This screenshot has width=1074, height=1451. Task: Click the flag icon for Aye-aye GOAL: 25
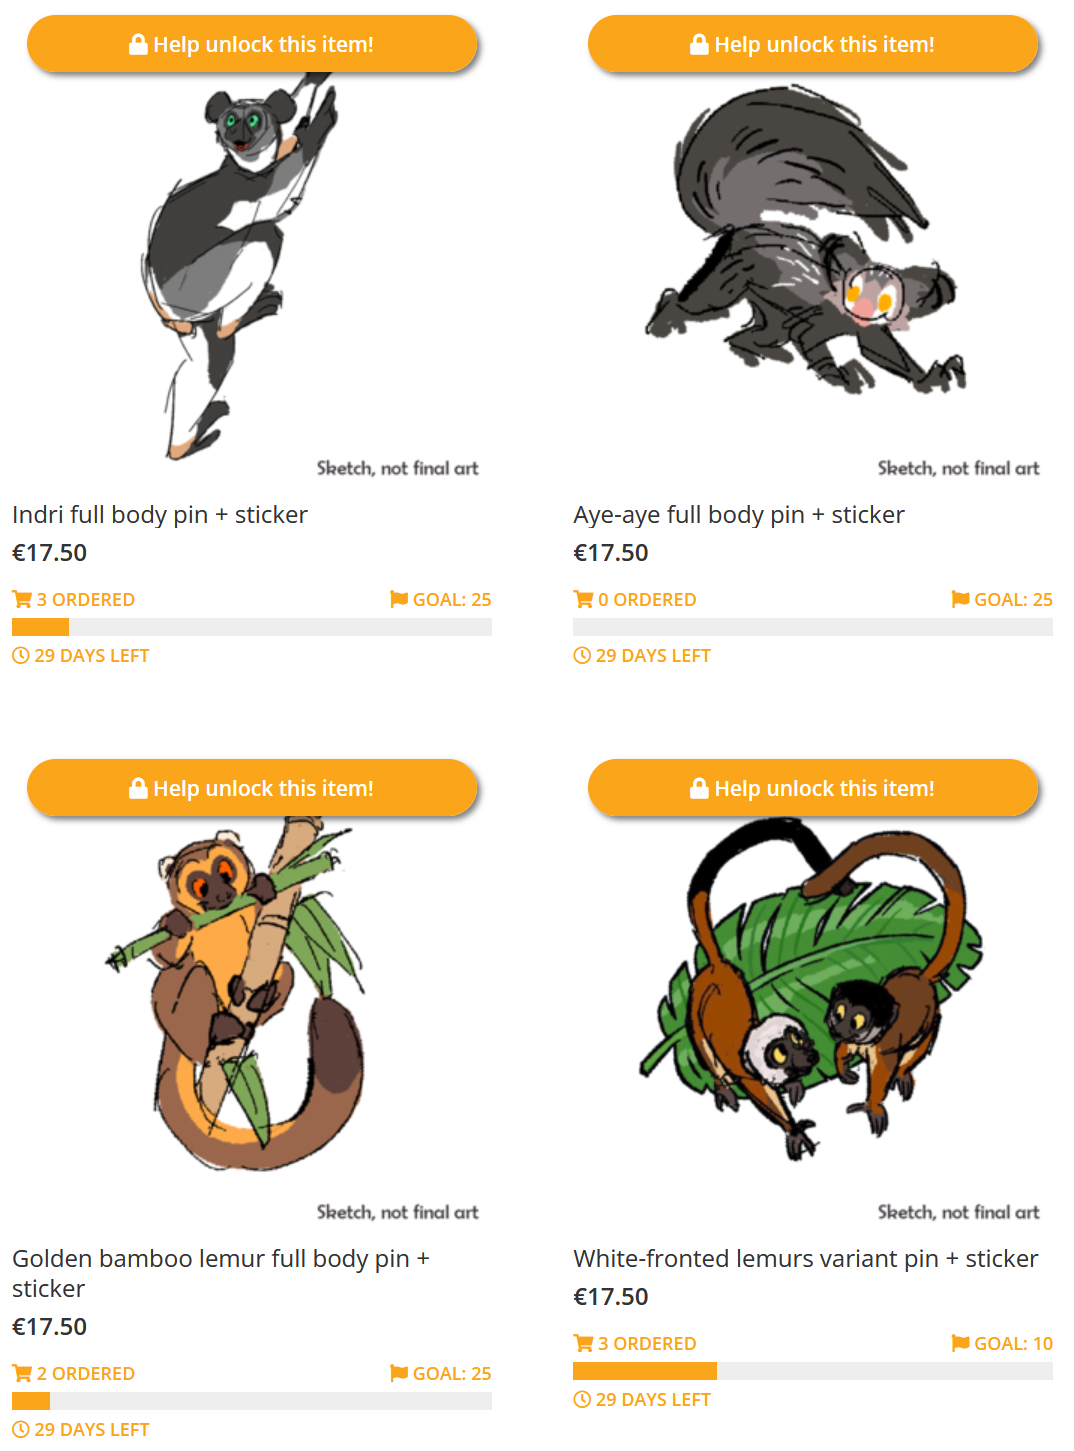click(x=960, y=599)
